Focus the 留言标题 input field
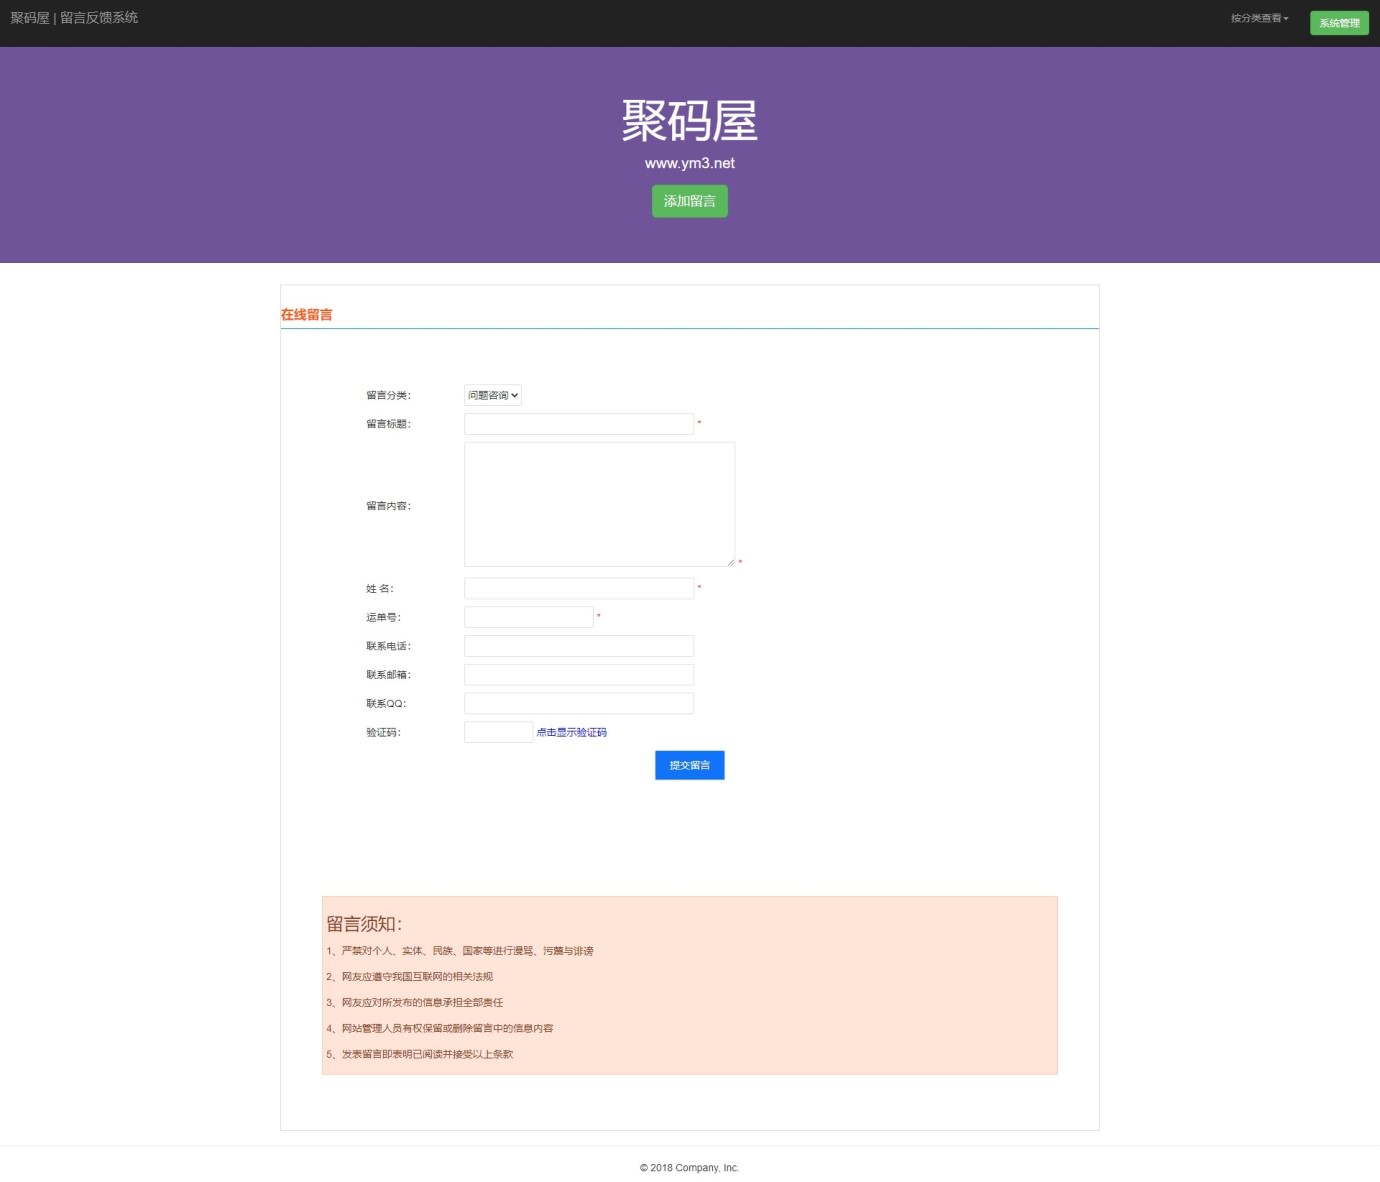1380x1182 pixels. click(x=578, y=424)
